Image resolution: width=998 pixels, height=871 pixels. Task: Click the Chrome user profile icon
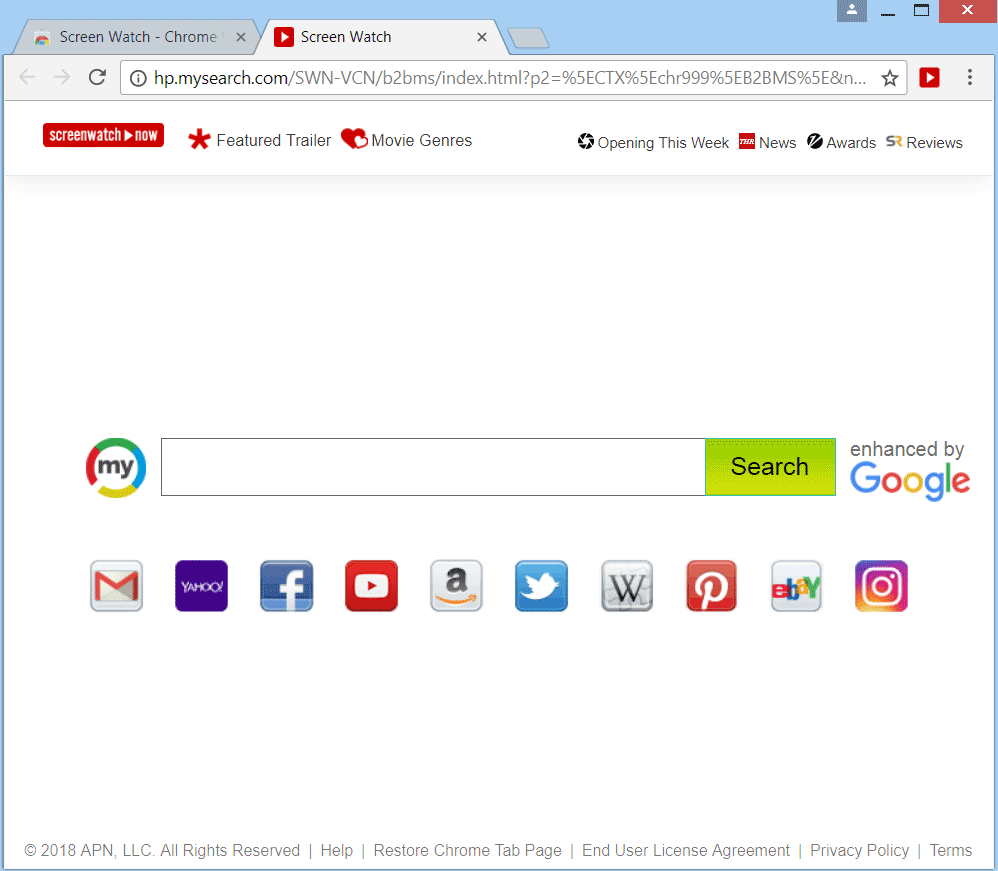coord(852,11)
